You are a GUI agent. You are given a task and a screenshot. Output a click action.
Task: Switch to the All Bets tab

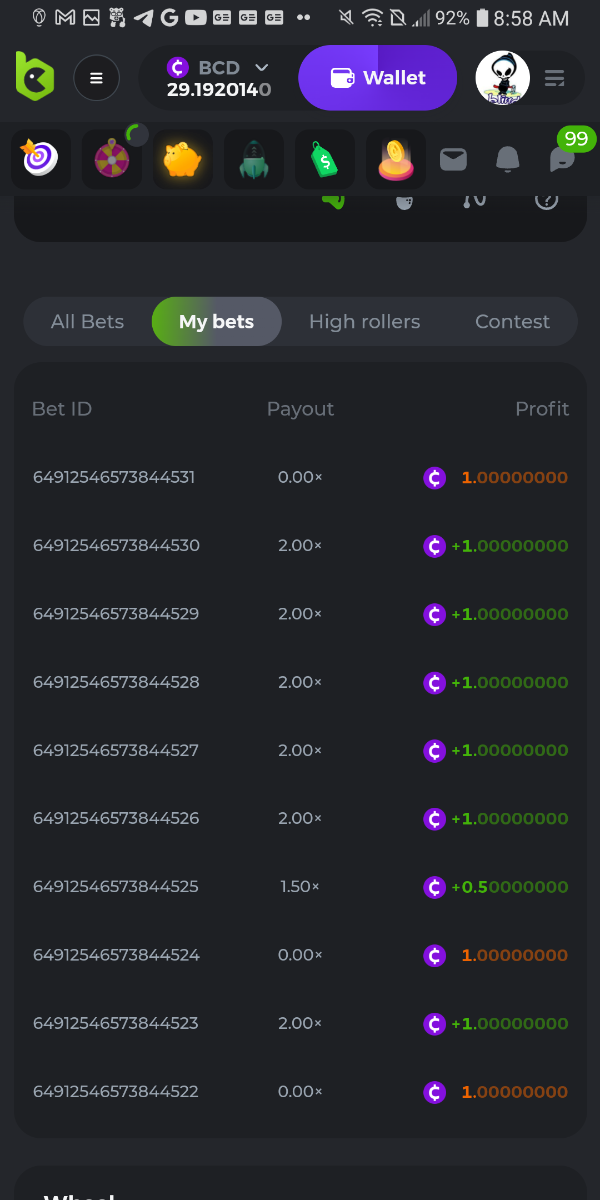click(x=87, y=322)
